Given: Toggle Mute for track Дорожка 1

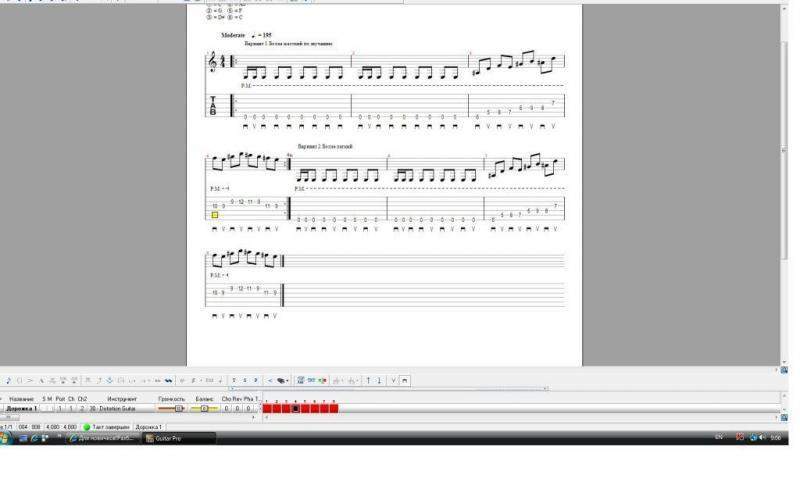Looking at the screenshot, I should point(50,409).
